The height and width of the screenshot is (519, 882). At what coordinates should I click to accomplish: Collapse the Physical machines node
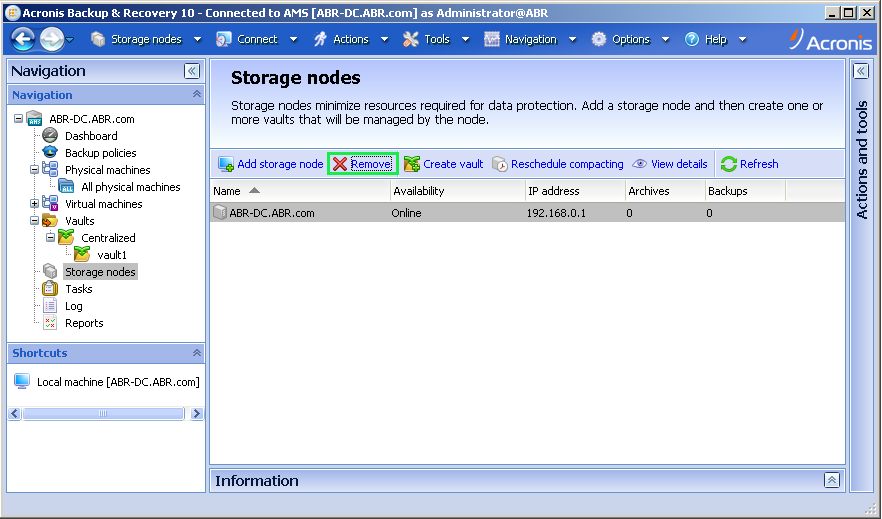point(34,169)
